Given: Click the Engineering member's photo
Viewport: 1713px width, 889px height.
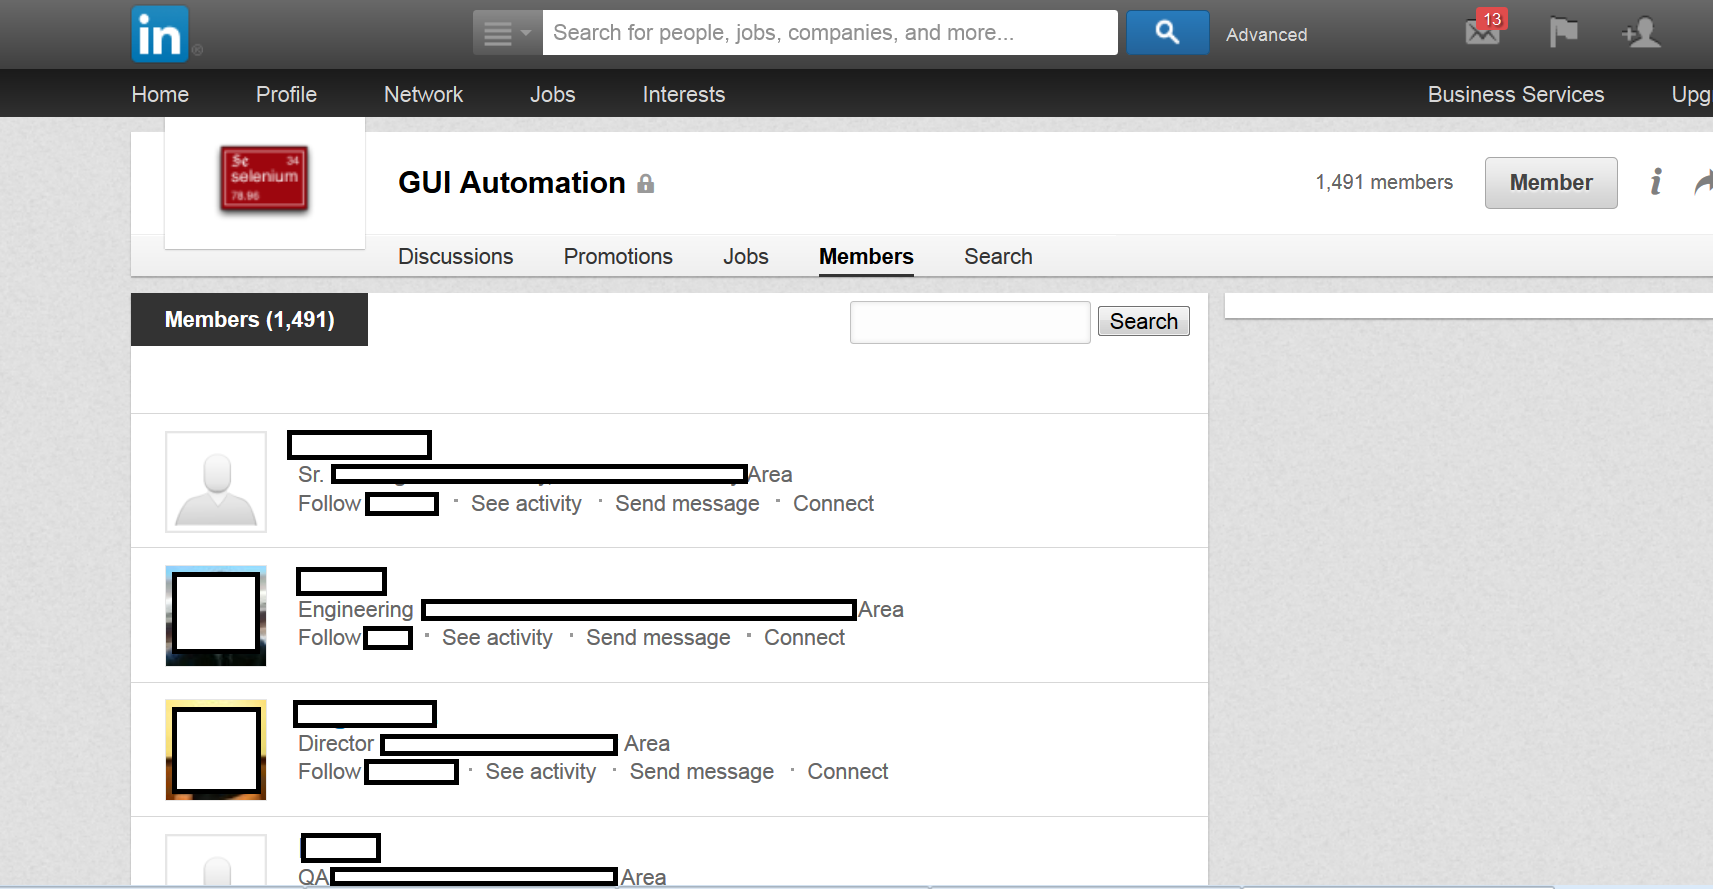Looking at the screenshot, I should pyautogui.click(x=216, y=616).
